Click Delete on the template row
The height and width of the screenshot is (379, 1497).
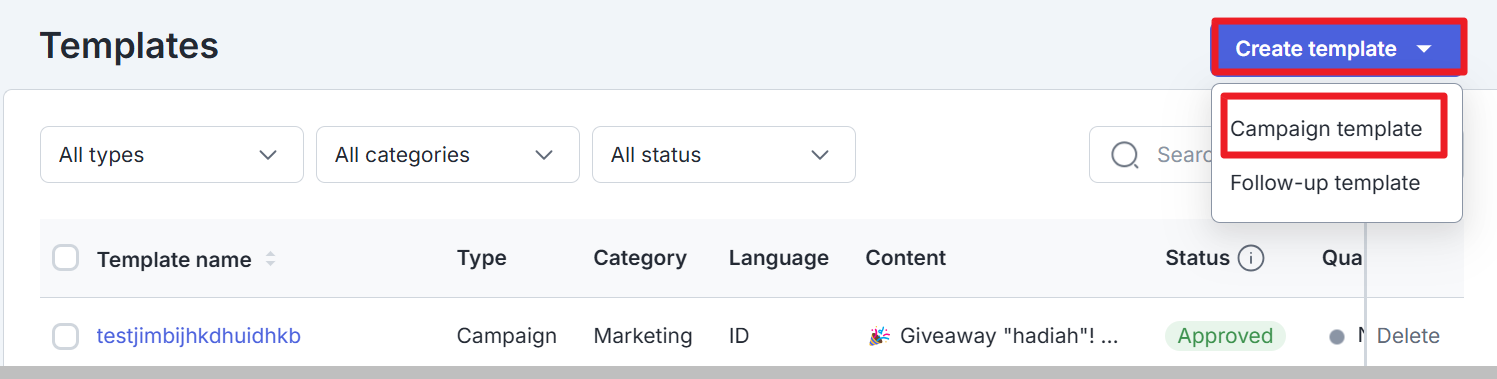pyautogui.click(x=1408, y=336)
